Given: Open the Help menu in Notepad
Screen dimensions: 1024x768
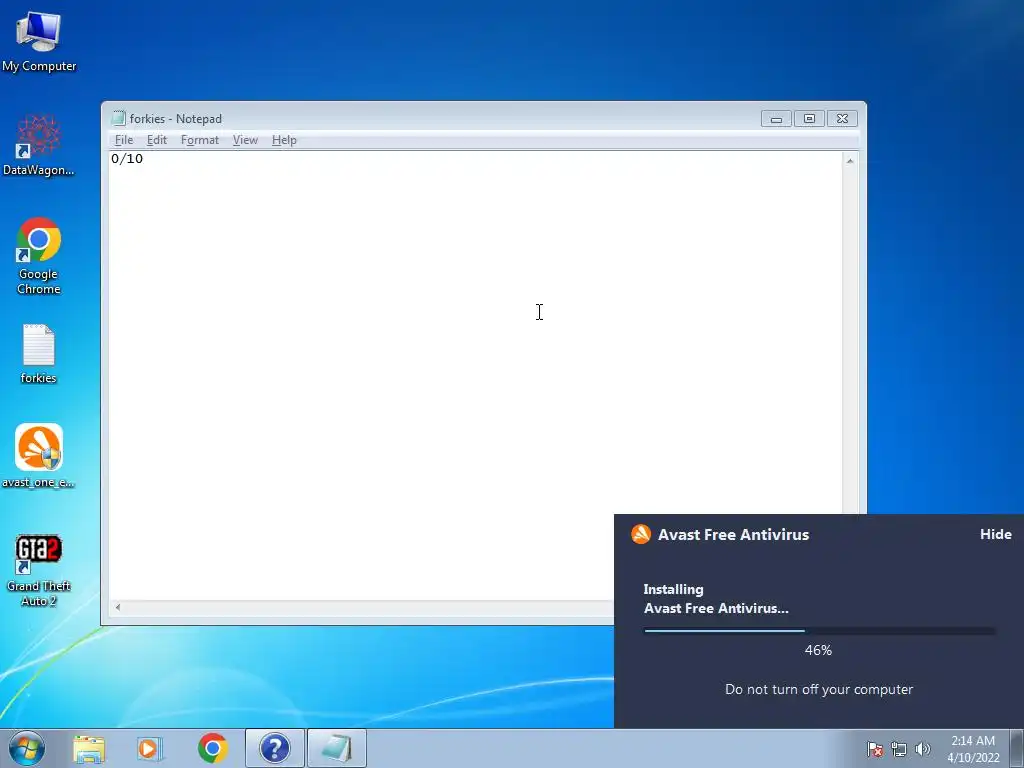Looking at the screenshot, I should pos(284,140).
